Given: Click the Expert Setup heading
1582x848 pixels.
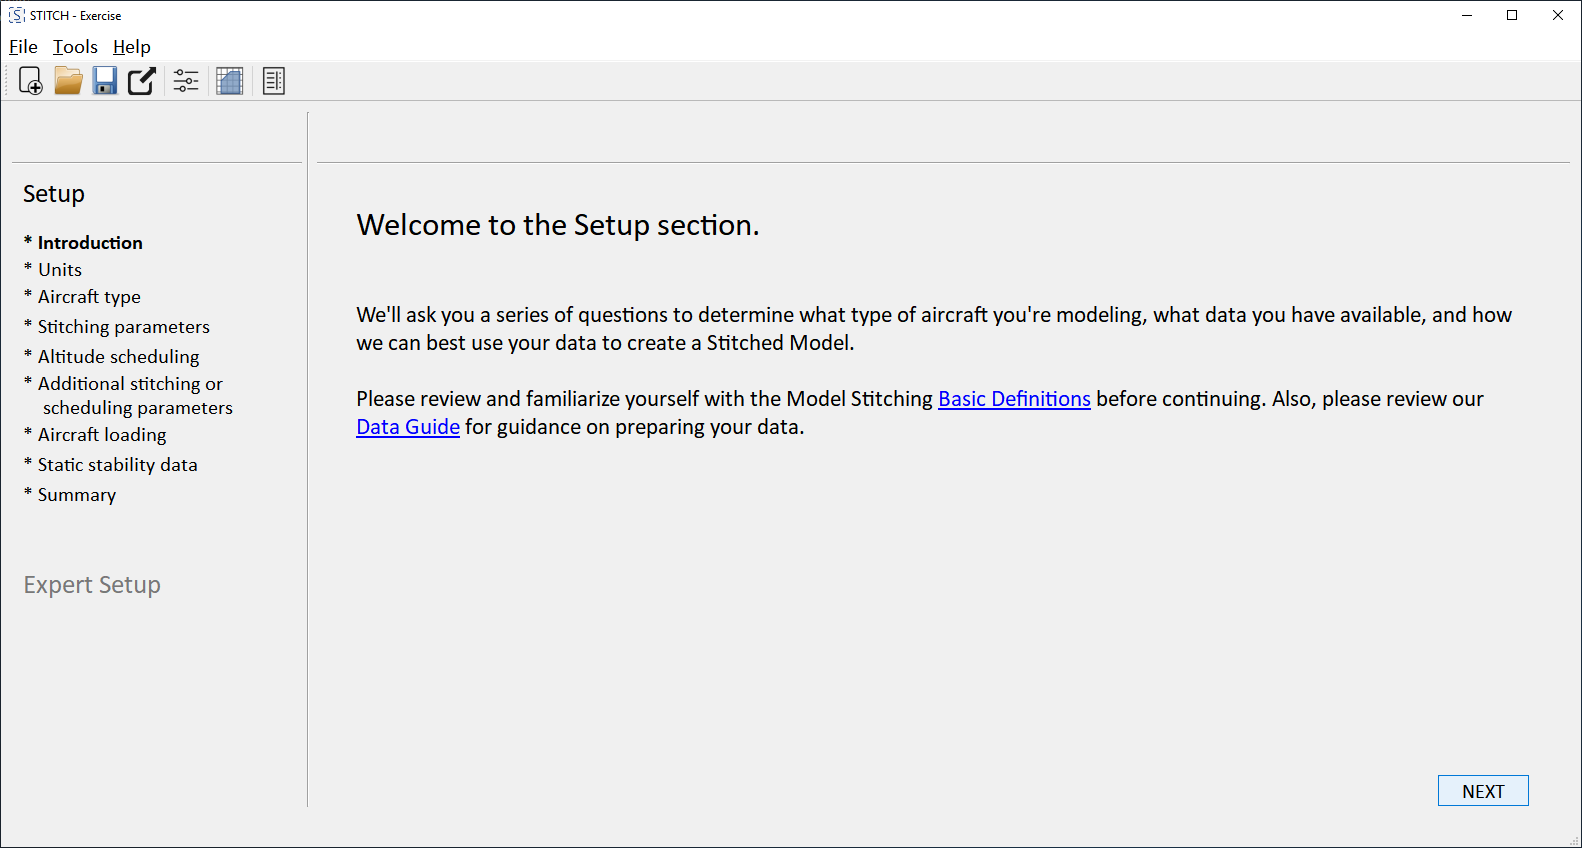Looking at the screenshot, I should (x=92, y=585).
